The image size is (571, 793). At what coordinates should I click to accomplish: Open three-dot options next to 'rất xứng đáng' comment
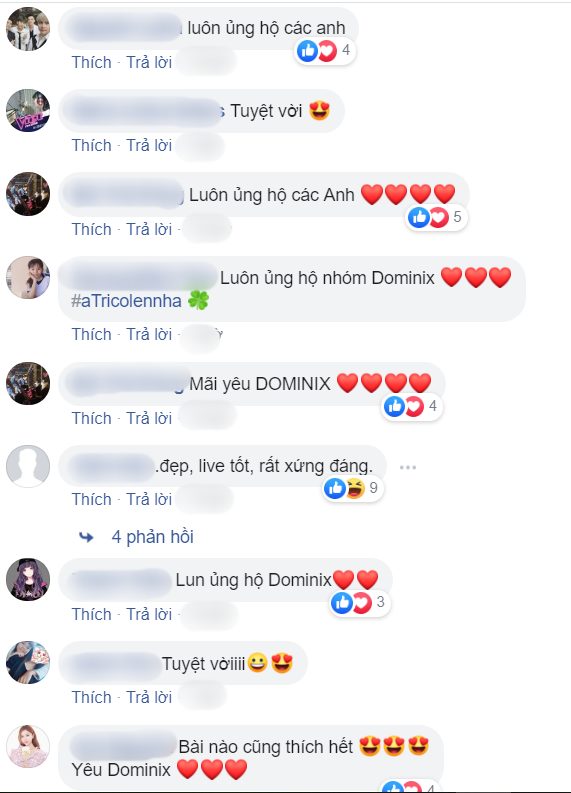coord(408,467)
